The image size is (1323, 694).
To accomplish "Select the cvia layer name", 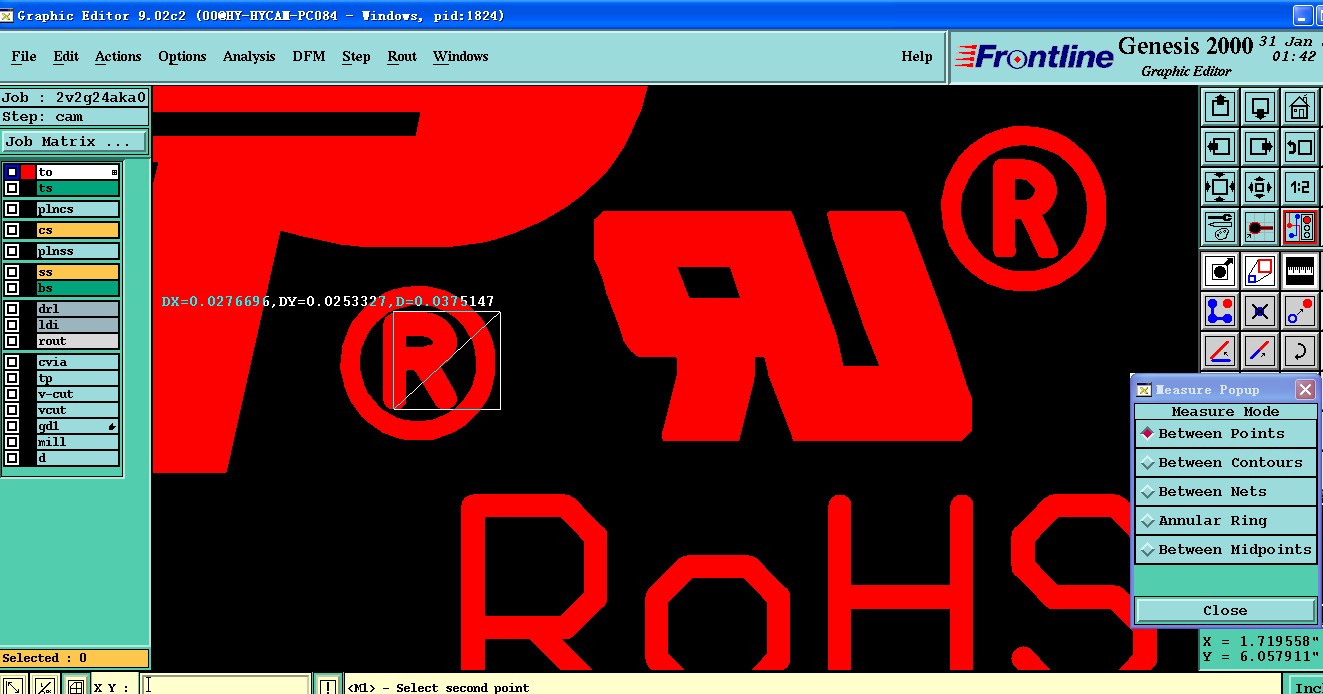I will [78, 362].
